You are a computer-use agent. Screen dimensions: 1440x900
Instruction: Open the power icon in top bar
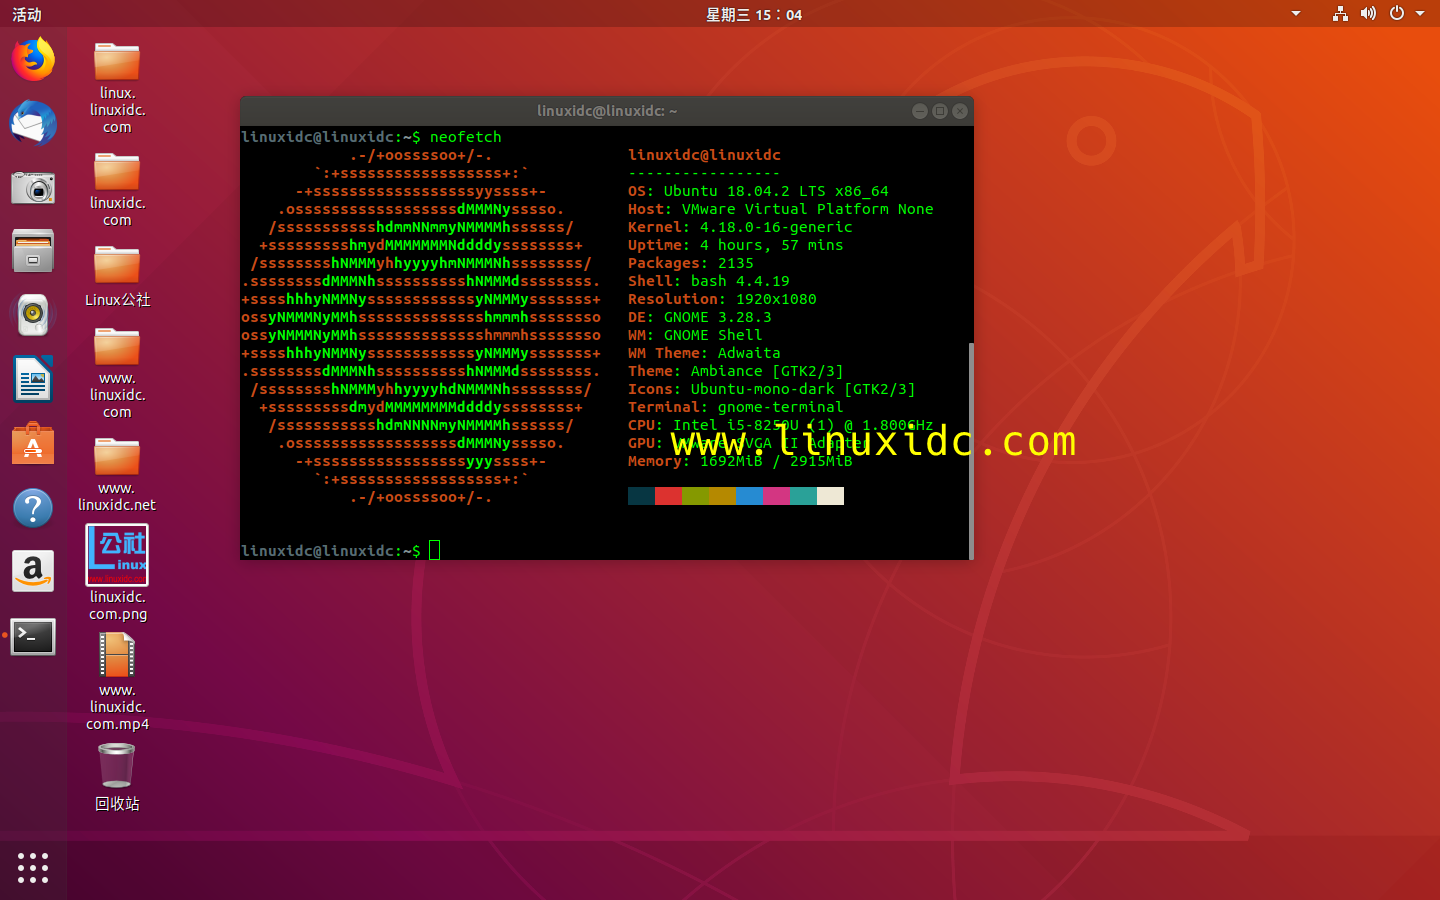1397,14
